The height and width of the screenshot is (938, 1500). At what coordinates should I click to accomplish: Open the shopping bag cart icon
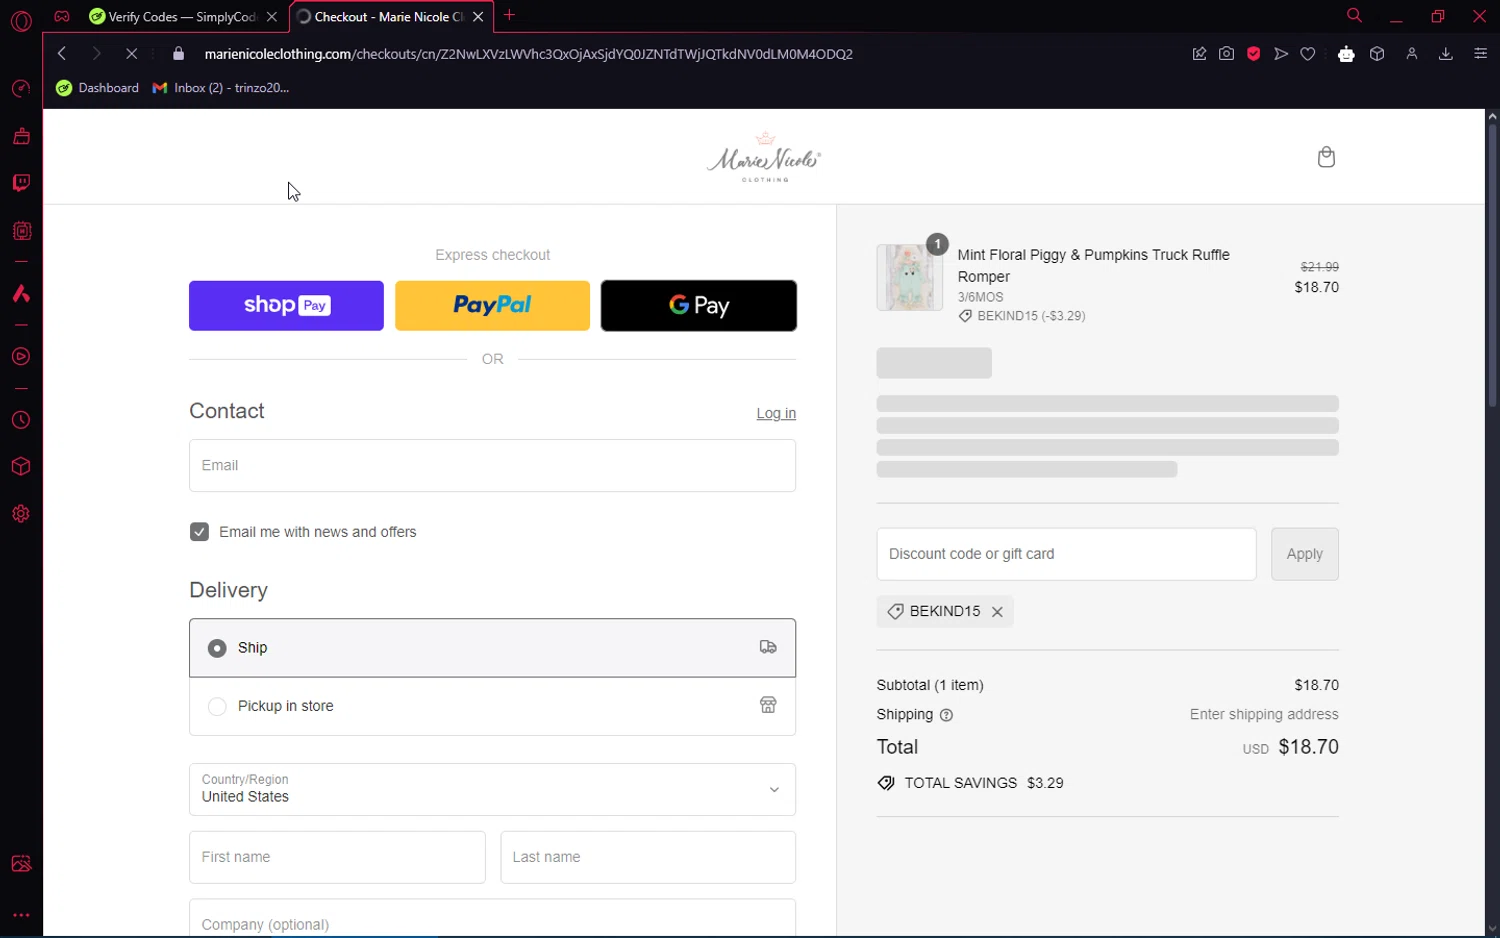tap(1326, 157)
